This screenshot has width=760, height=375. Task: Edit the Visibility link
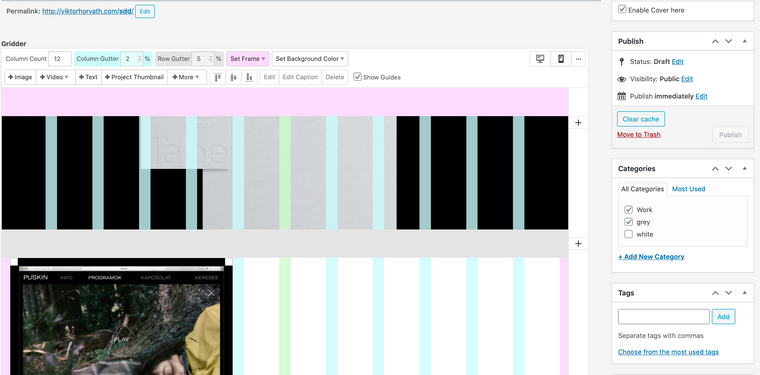pyautogui.click(x=687, y=79)
